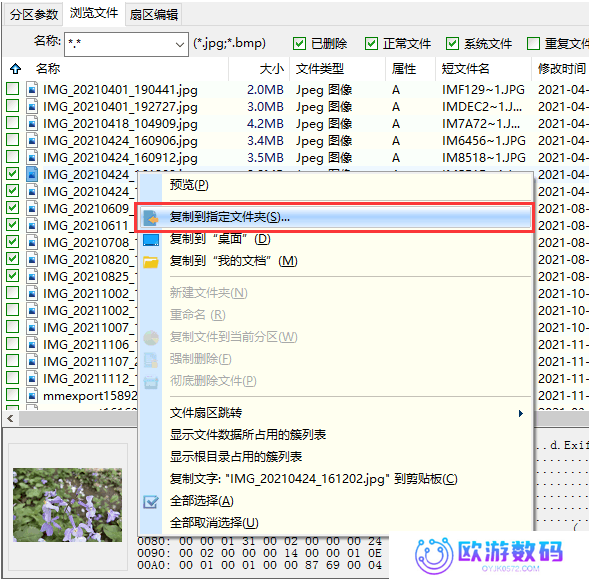Open the 名称 filter dropdown arrow

180,45
